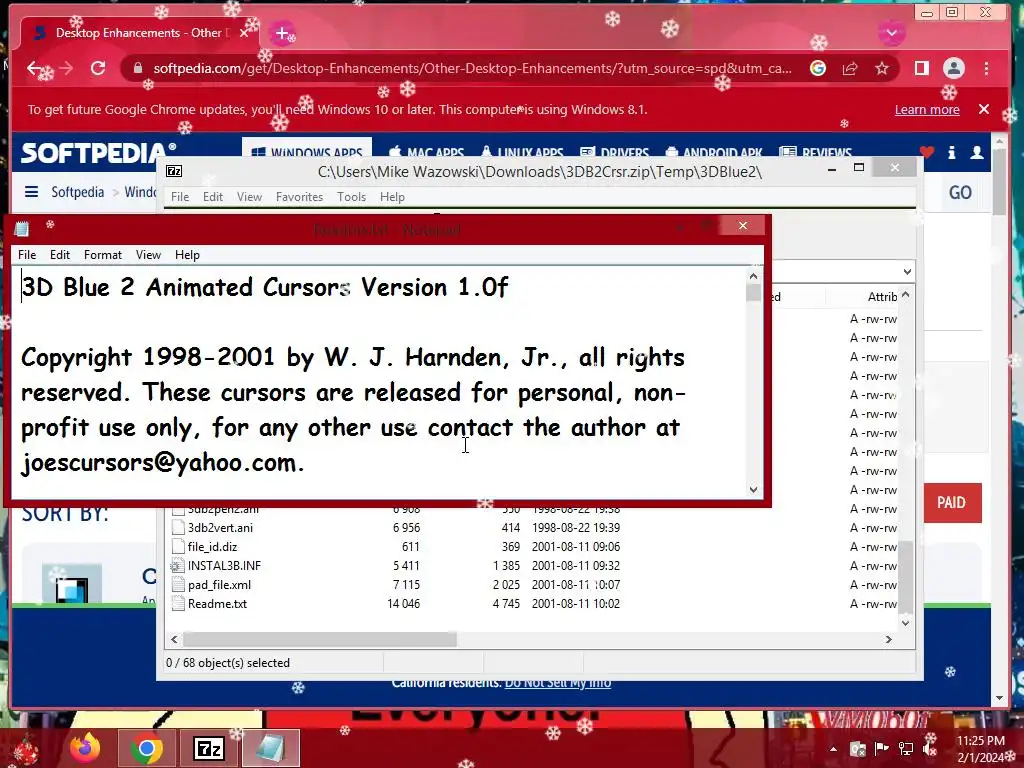Click the GO search button
This screenshot has width=1024, height=768.
(x=960, y=192)
